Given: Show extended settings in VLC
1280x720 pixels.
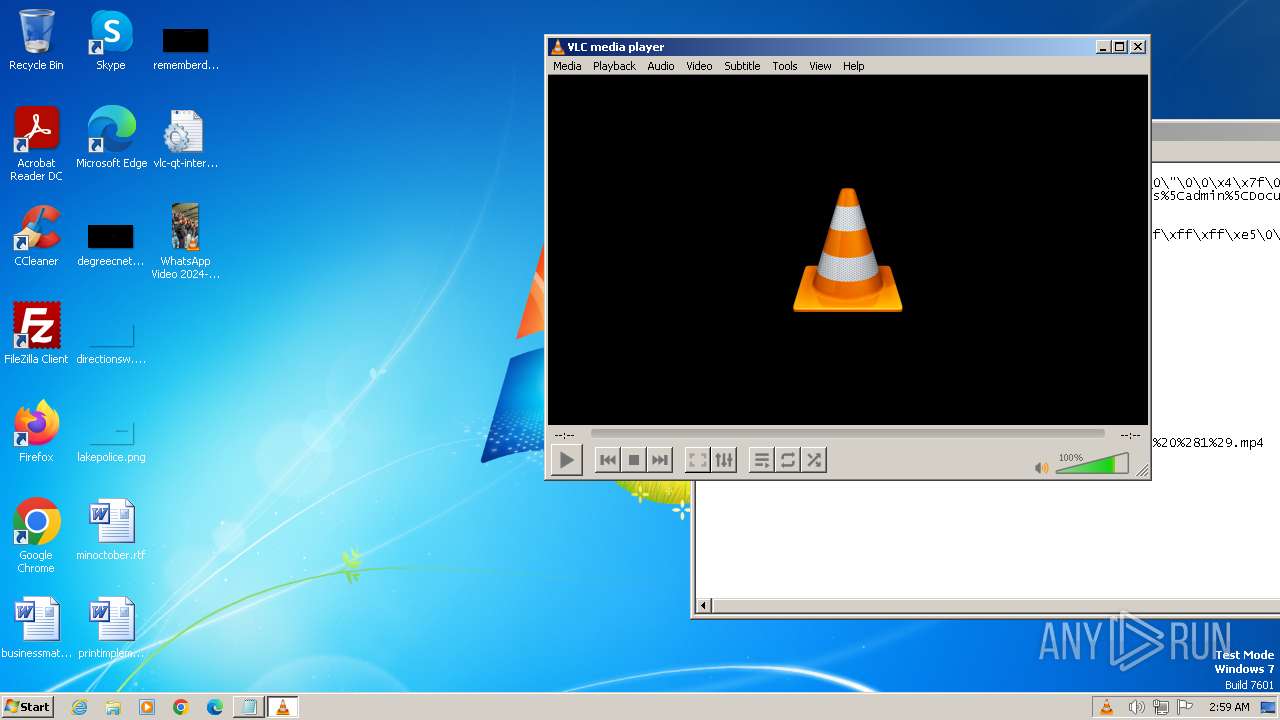Looking at the screenshot, I should pos(724,460).
